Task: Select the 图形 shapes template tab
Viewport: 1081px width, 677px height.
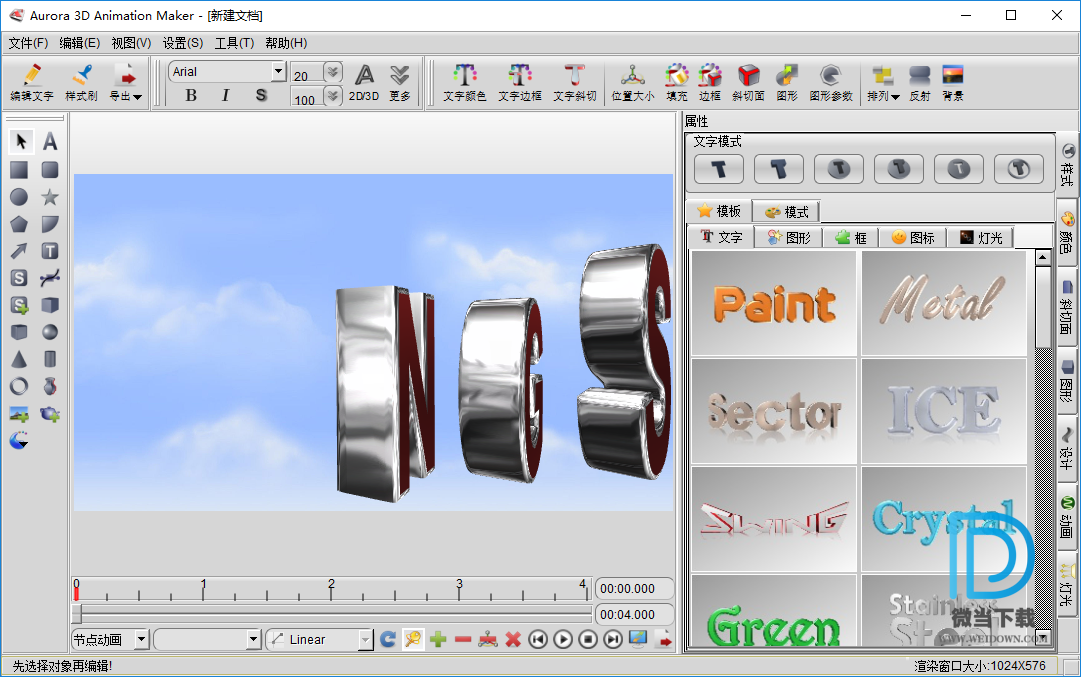Action: [x=789, y=237]
